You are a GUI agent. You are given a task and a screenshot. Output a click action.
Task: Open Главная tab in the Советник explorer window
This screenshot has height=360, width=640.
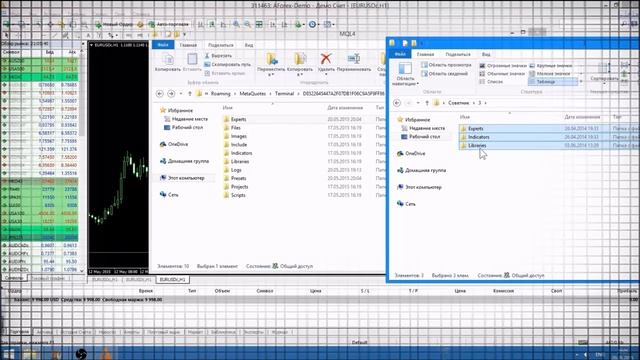point(425,54)
